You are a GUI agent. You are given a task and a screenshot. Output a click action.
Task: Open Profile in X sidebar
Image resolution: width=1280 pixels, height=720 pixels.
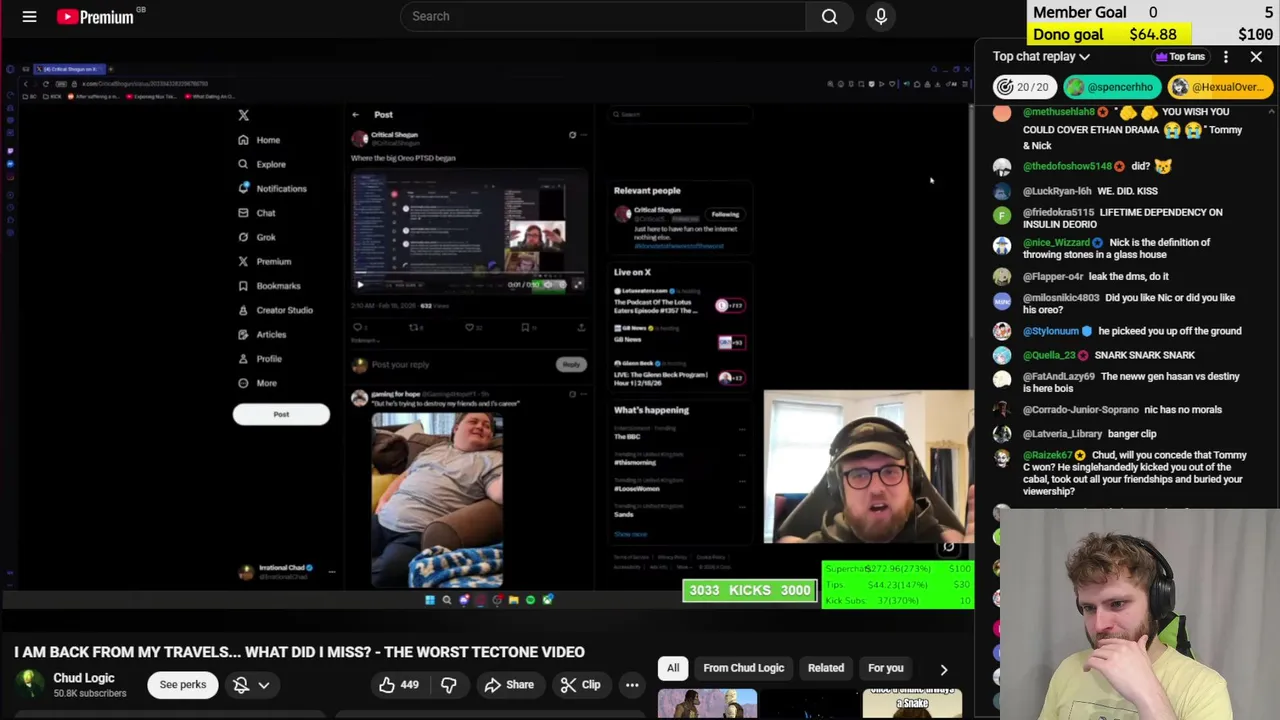point(260,359)
